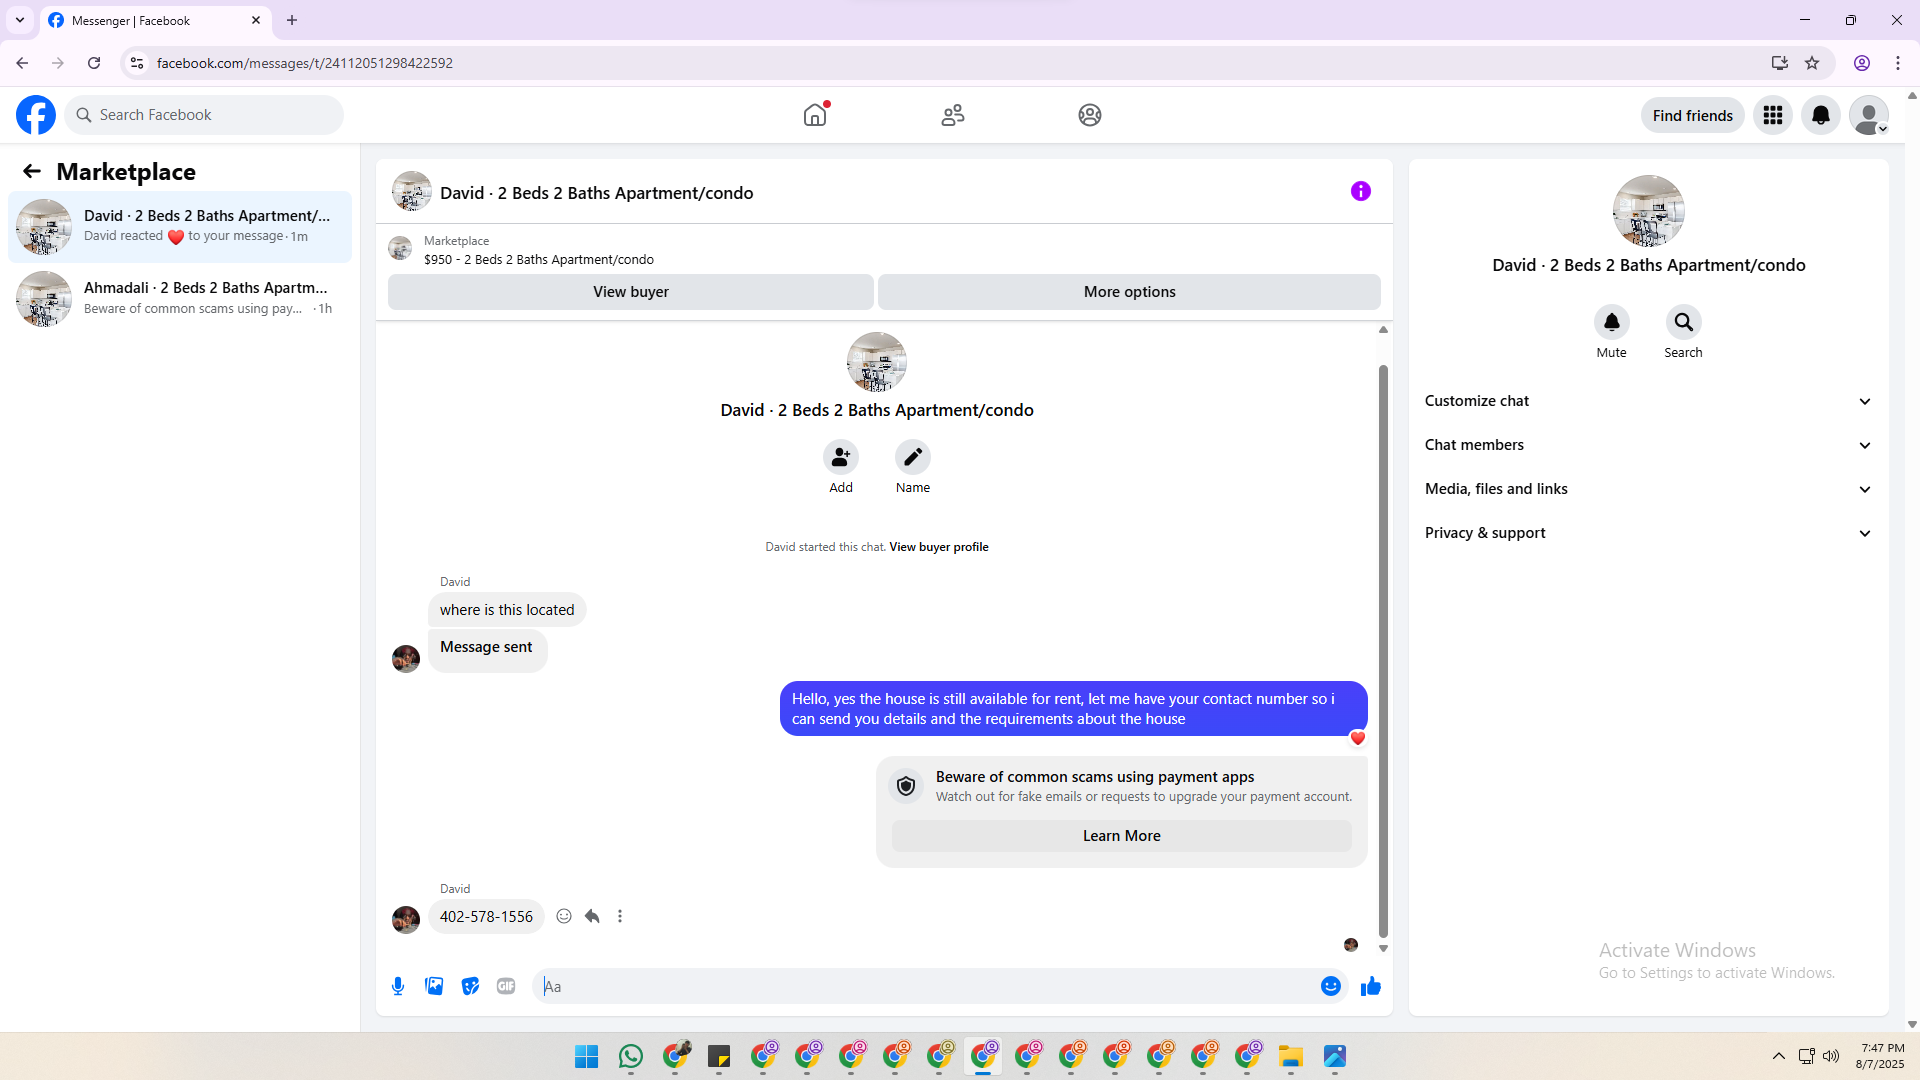React to the 402-578-1556 message
The width and height of the screenshot is (1920, 1080).
coord(564,916)
